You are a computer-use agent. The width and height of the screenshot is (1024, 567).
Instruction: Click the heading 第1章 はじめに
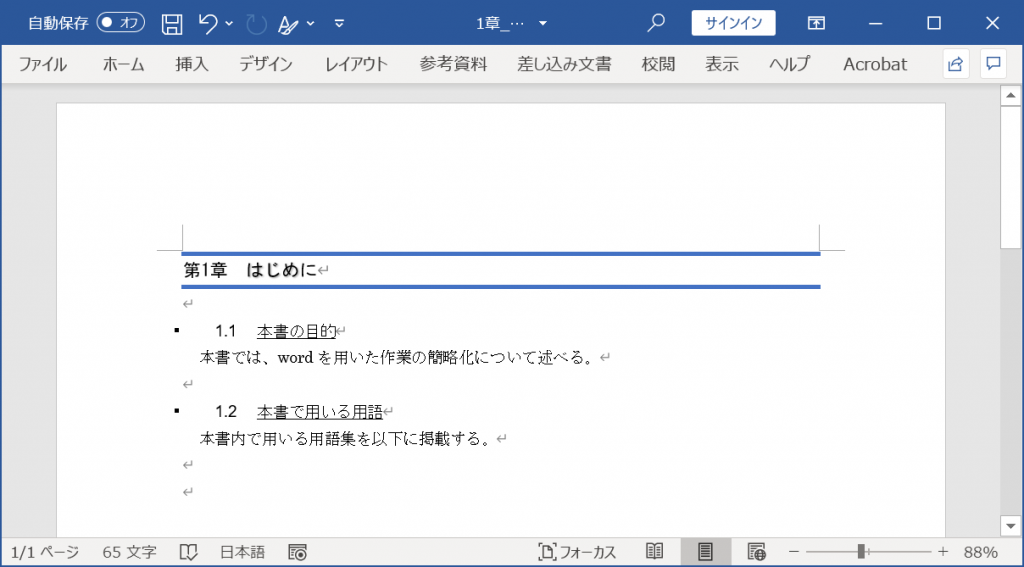pyautogui.click(x=250, y=270)
